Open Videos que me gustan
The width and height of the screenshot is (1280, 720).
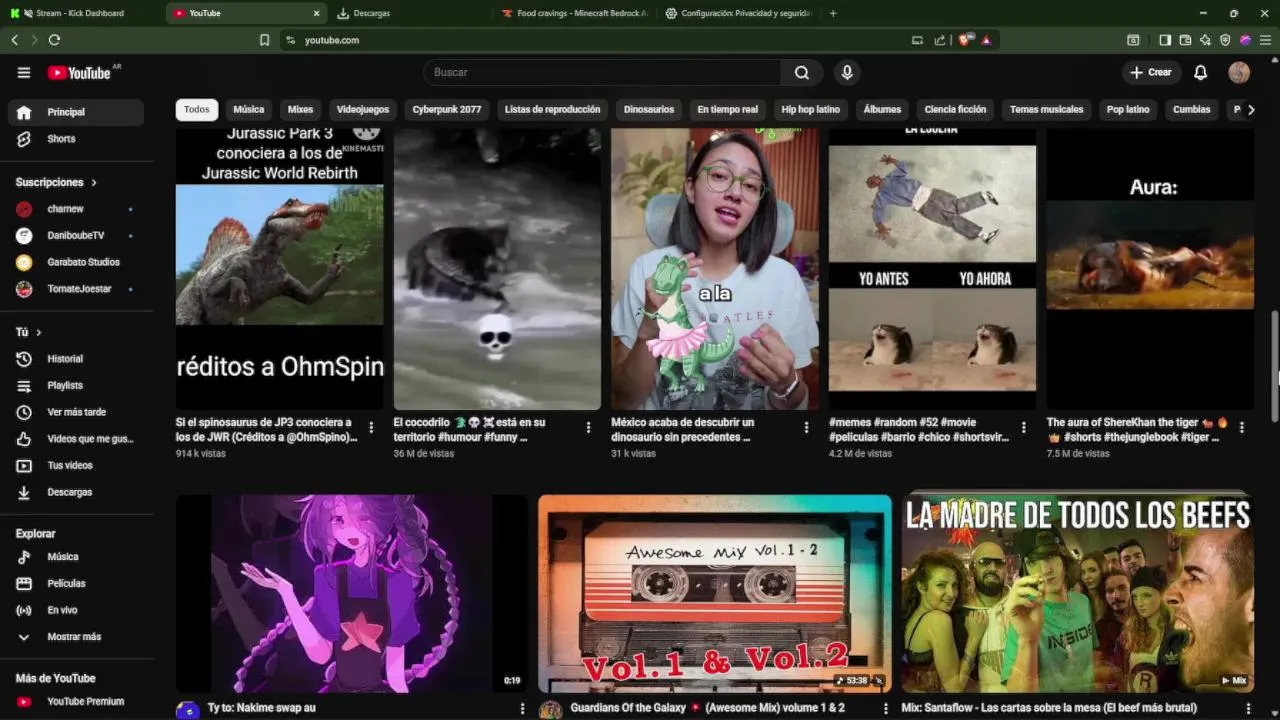(76, 439)
